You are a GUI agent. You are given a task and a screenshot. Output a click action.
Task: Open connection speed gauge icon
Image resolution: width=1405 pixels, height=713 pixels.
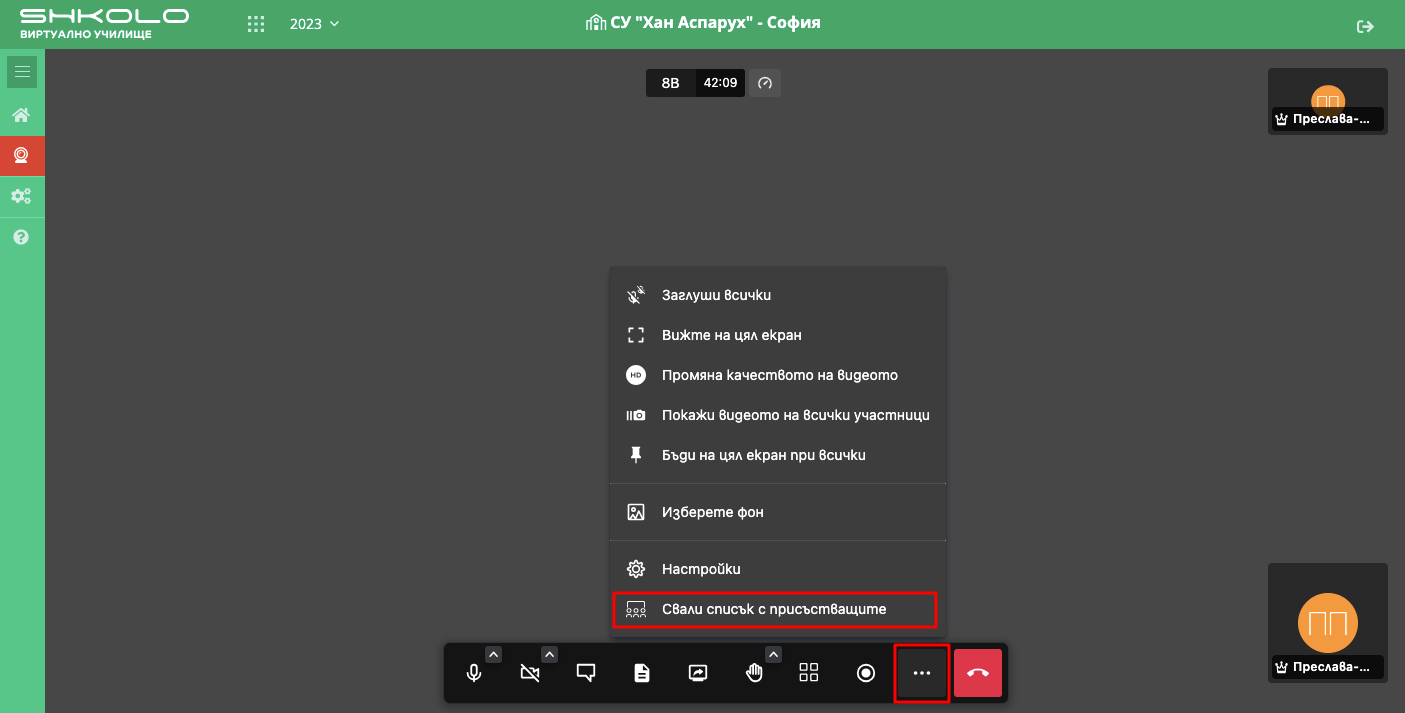pyautogui.click(x=765, y=83)
